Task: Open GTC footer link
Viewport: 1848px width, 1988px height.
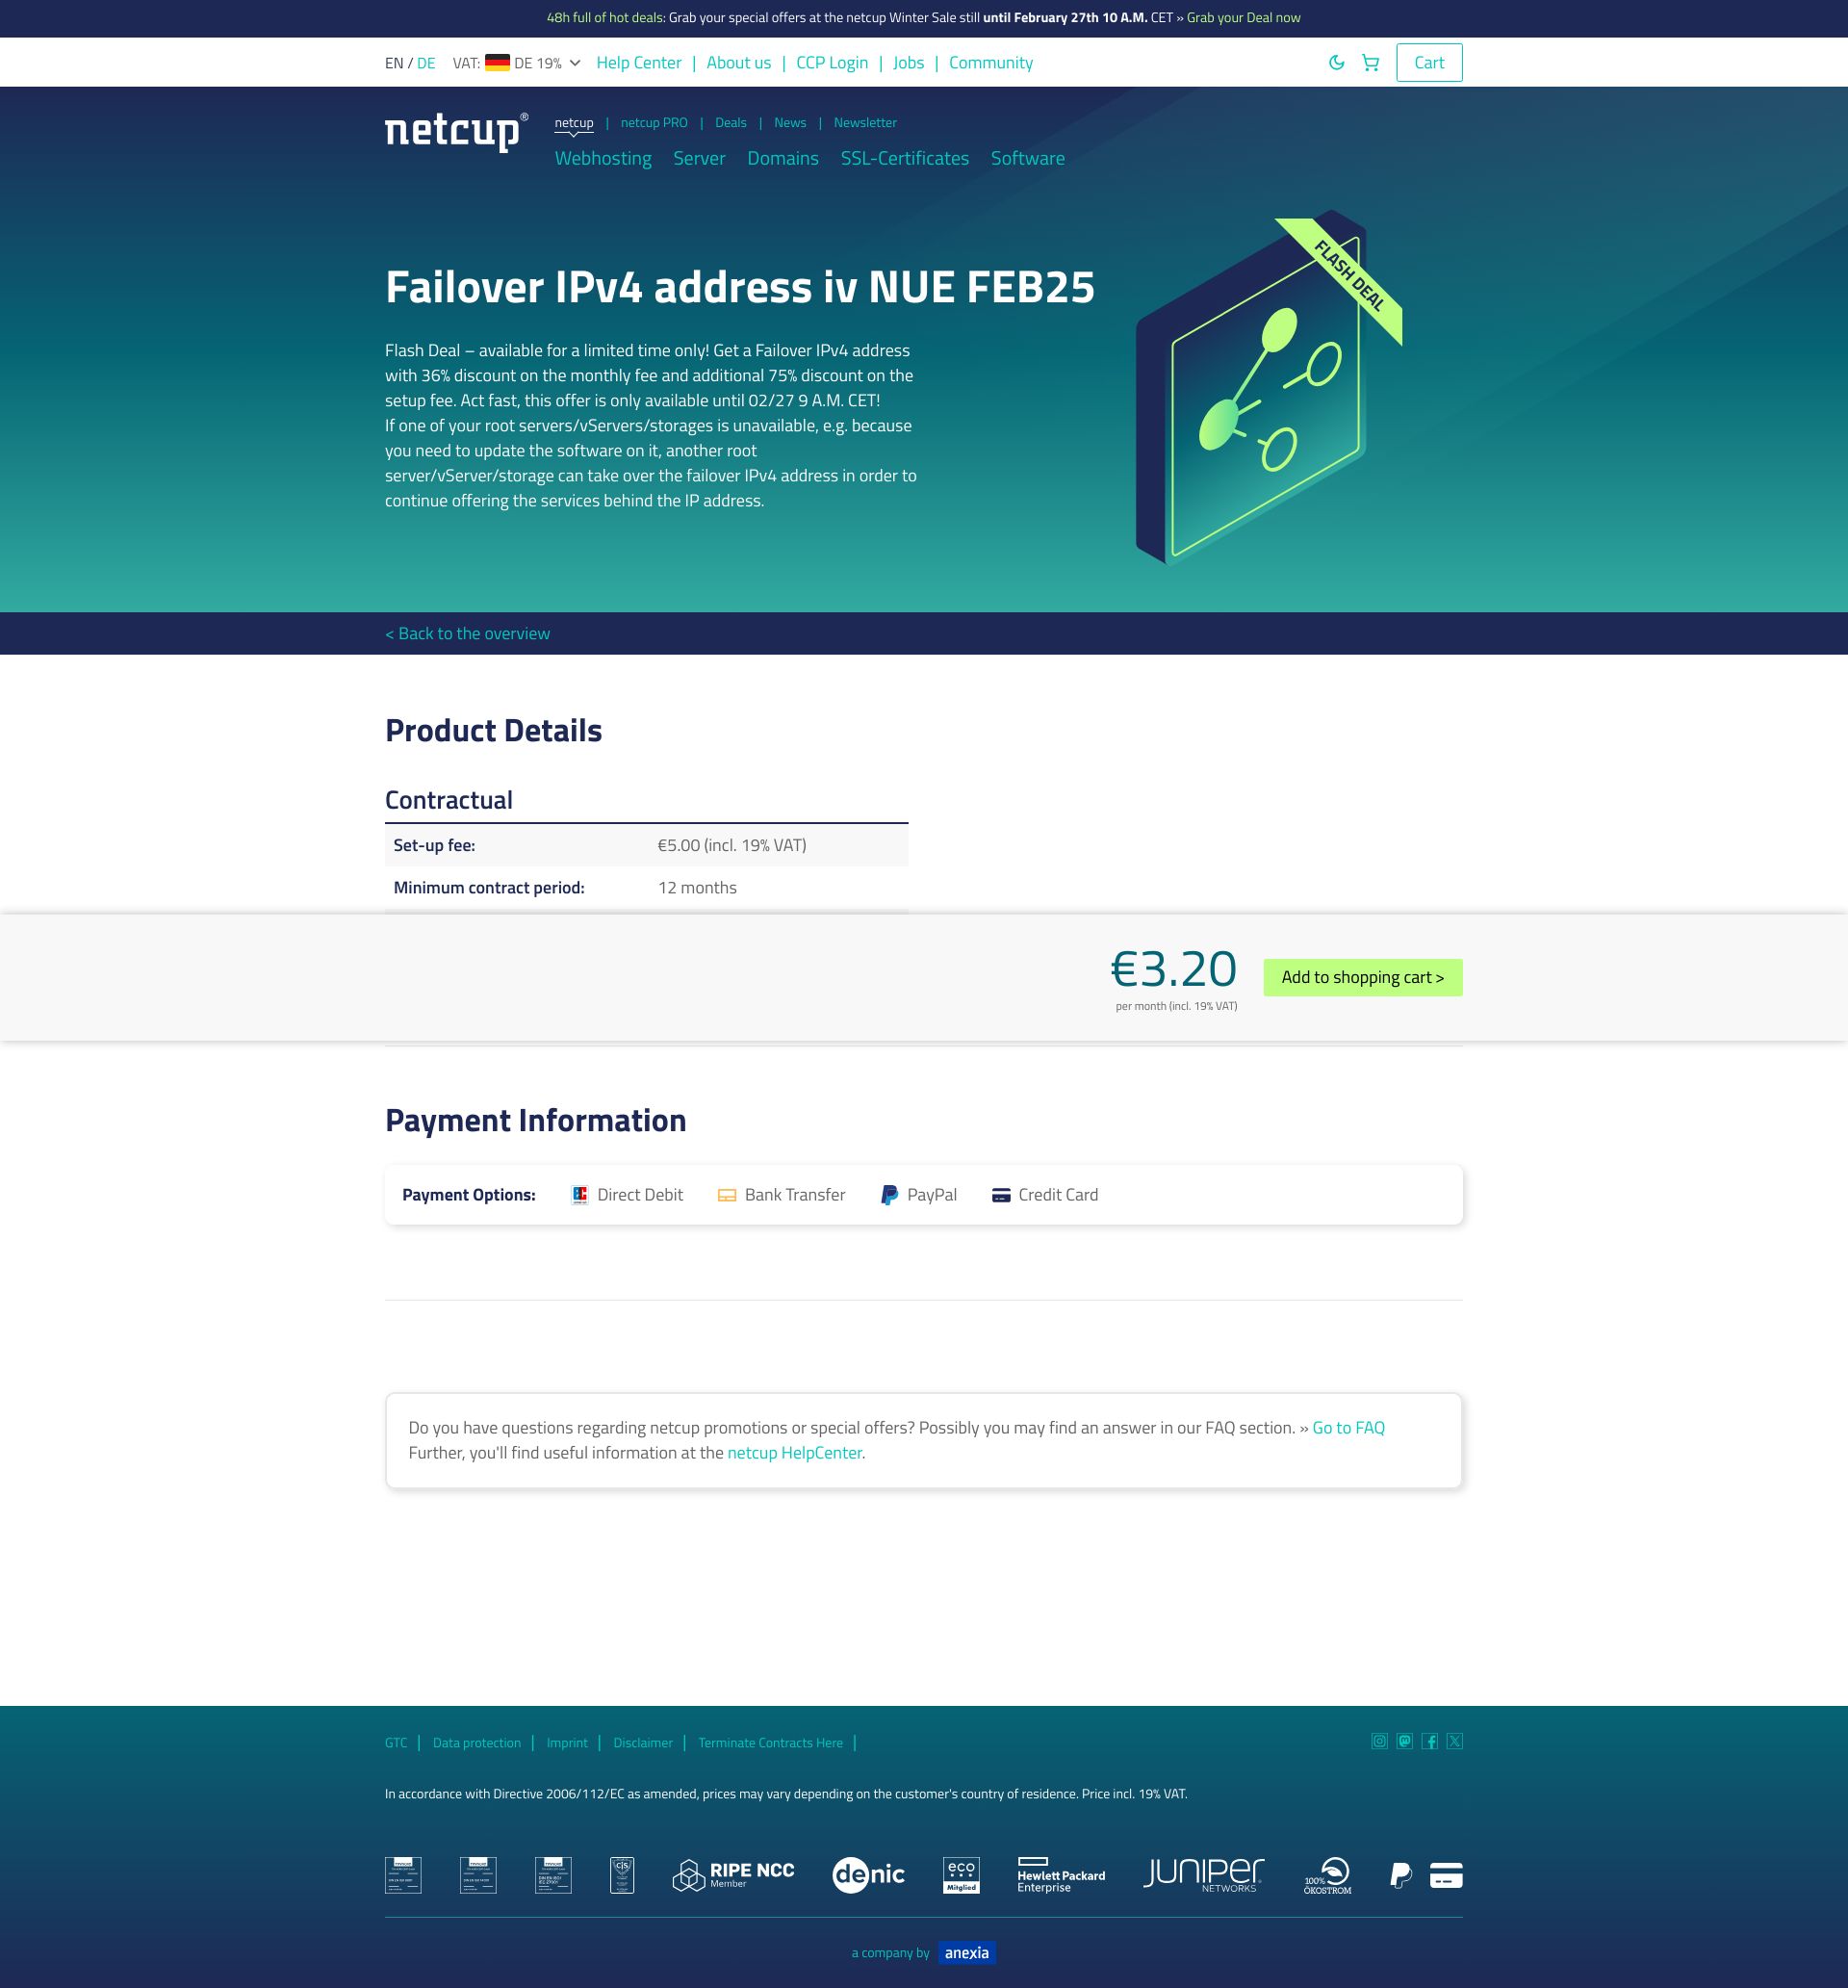Action: [396, 1743]
